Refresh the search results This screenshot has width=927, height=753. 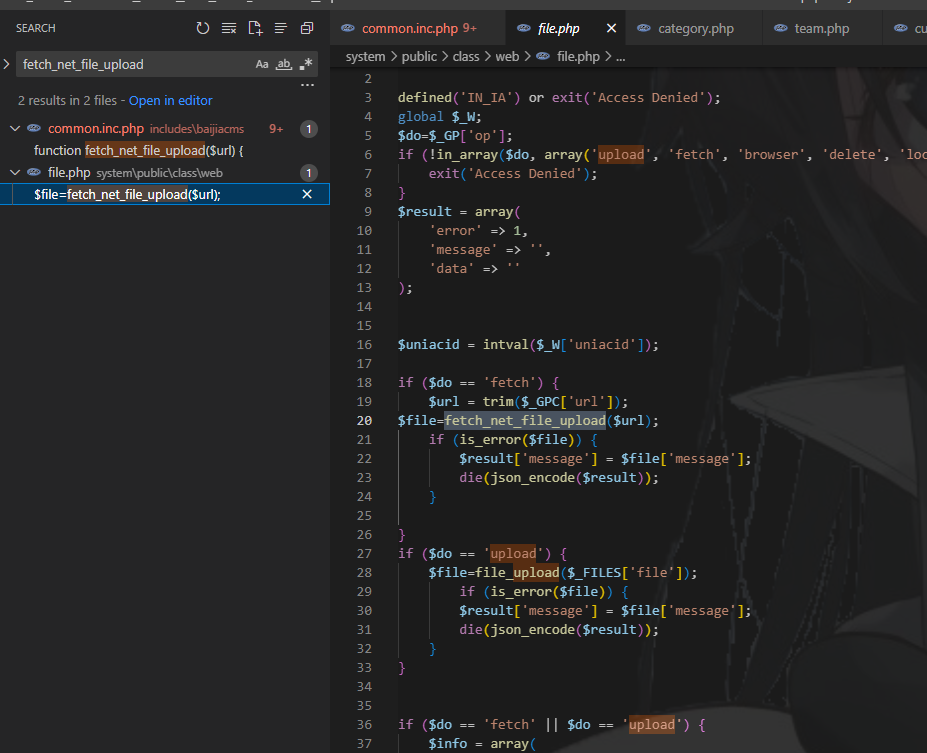(x=203, y=29)
